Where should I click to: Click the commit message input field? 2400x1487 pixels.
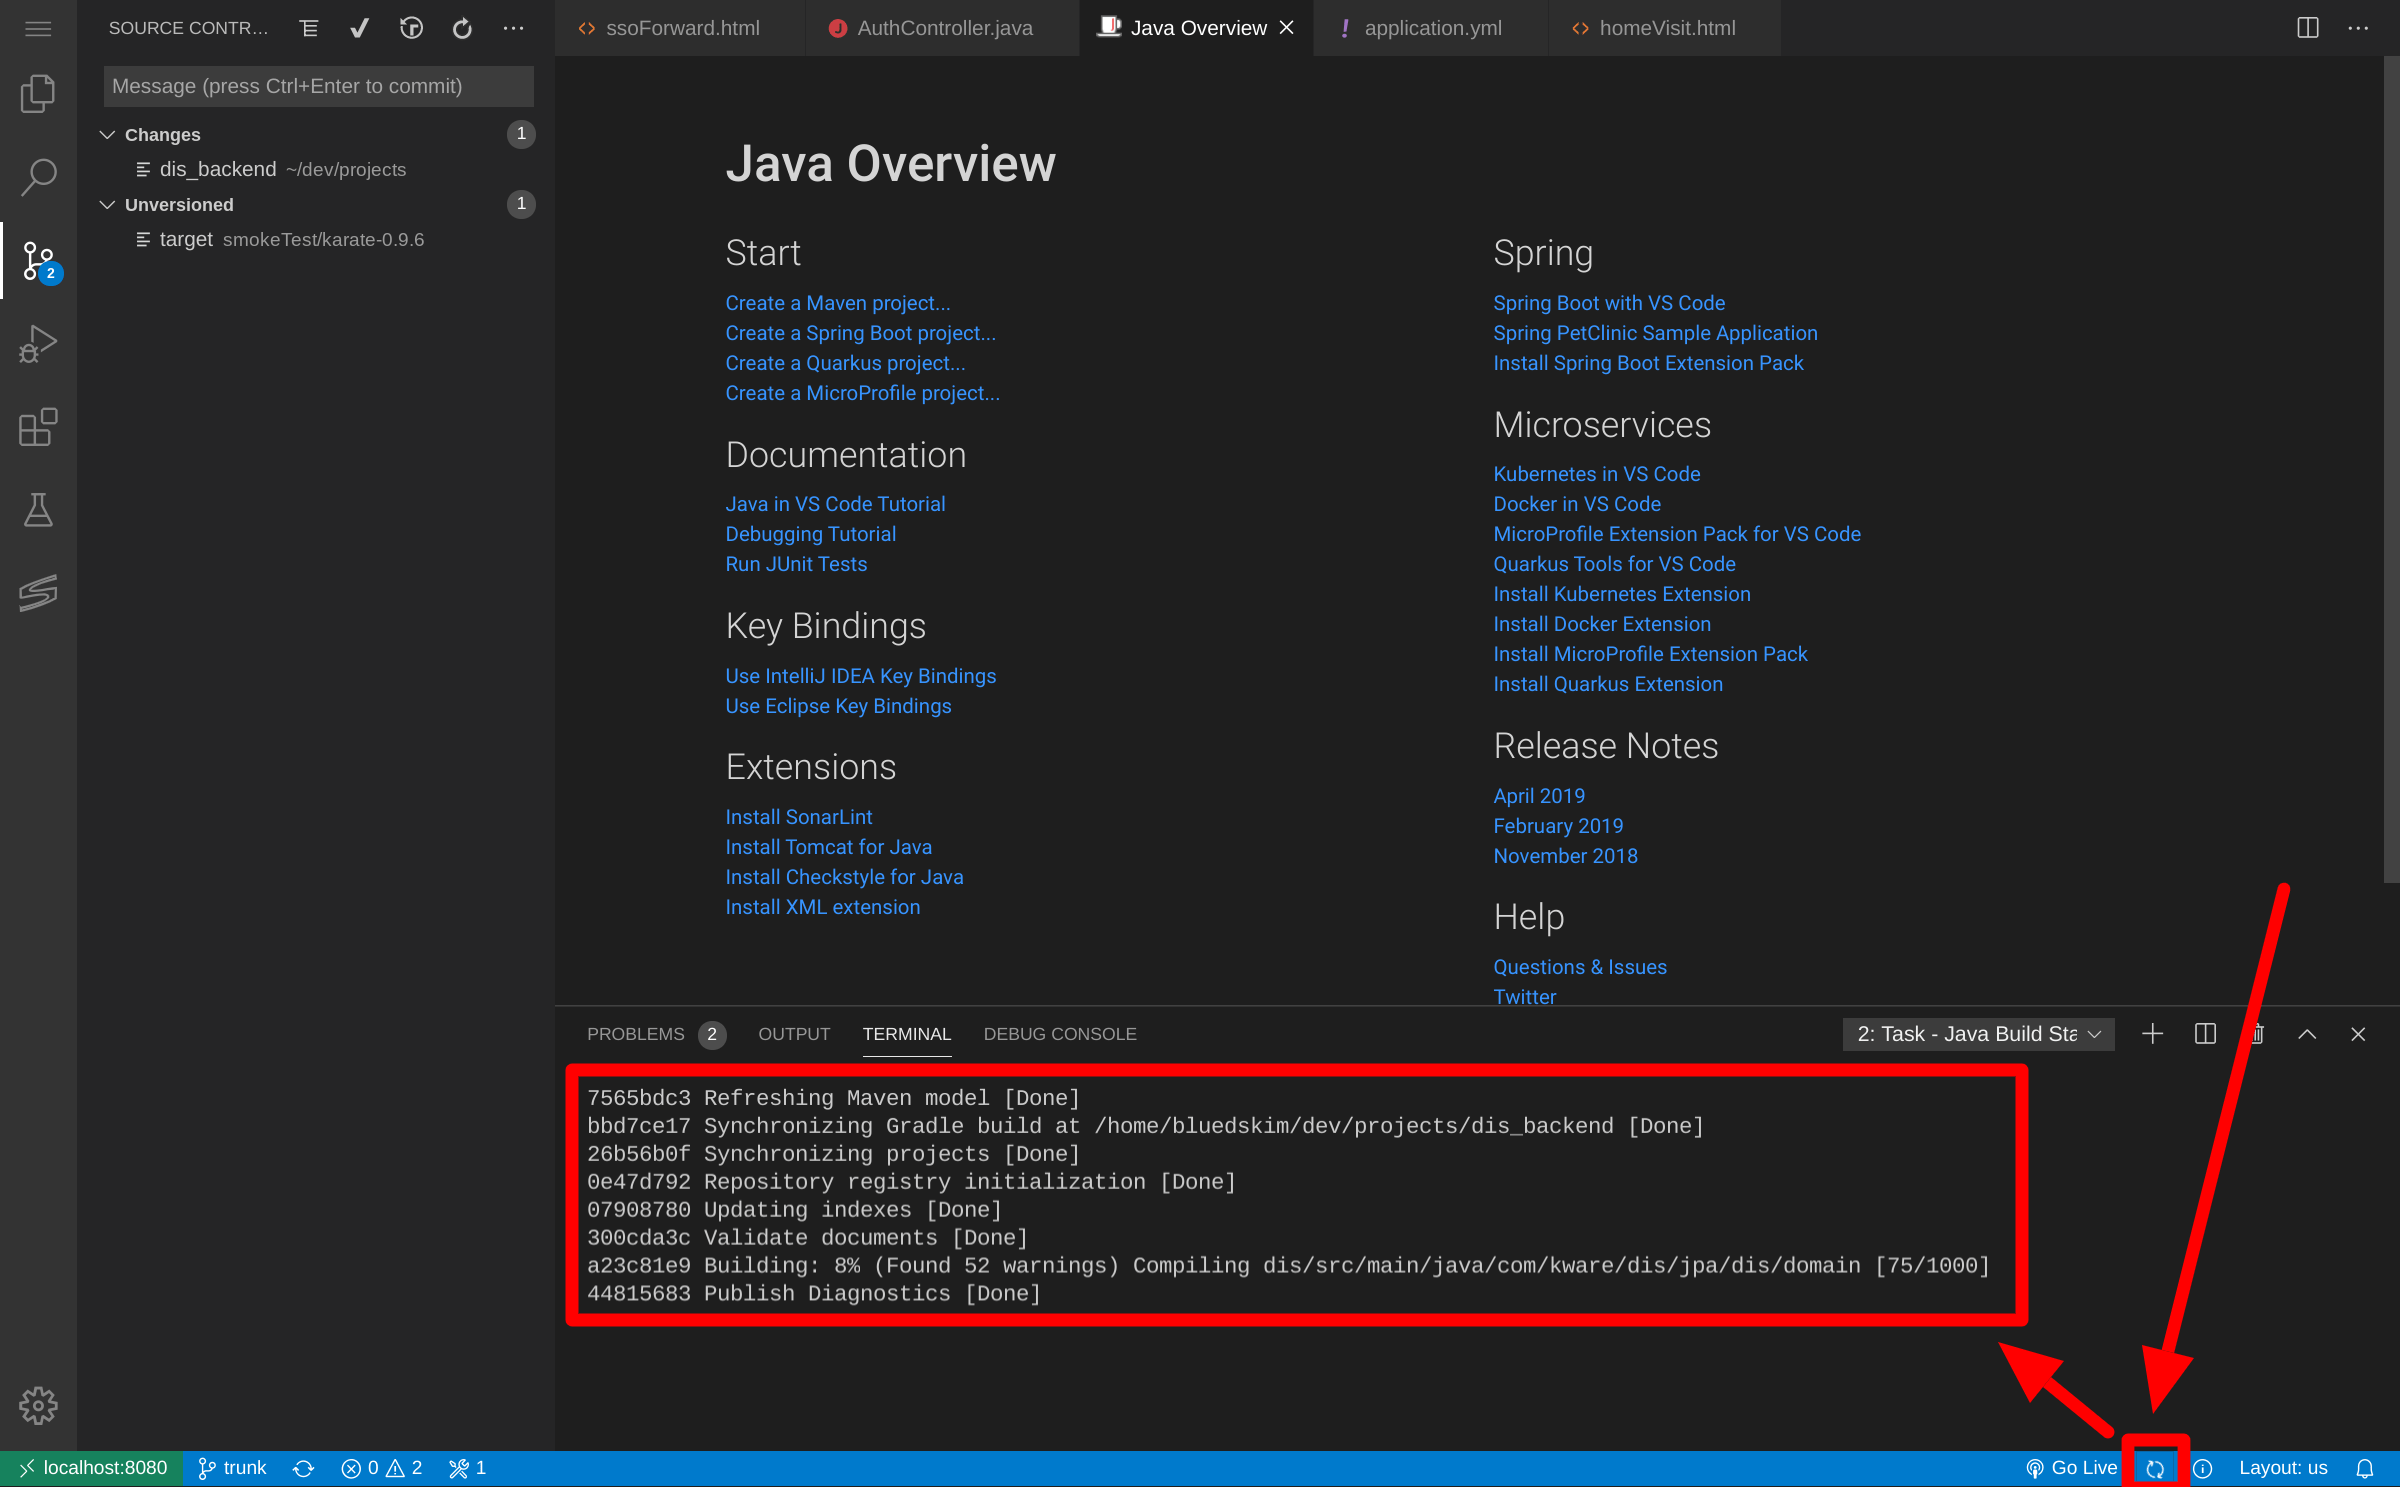click(318, 86)
